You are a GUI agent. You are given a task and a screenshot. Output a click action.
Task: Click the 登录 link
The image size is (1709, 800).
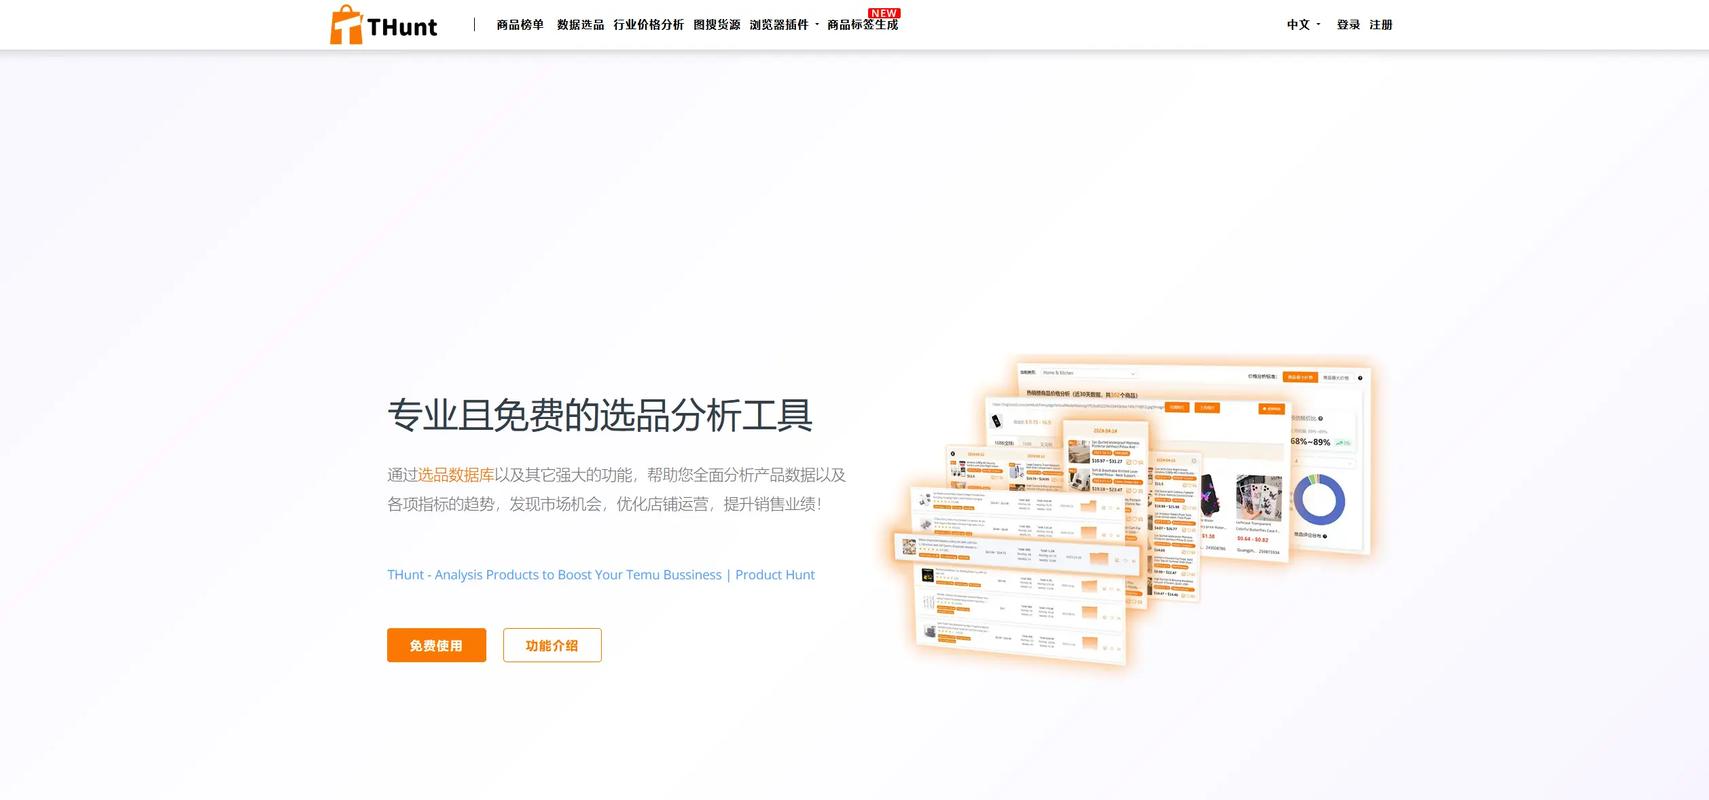click(x=1348, y=25)
